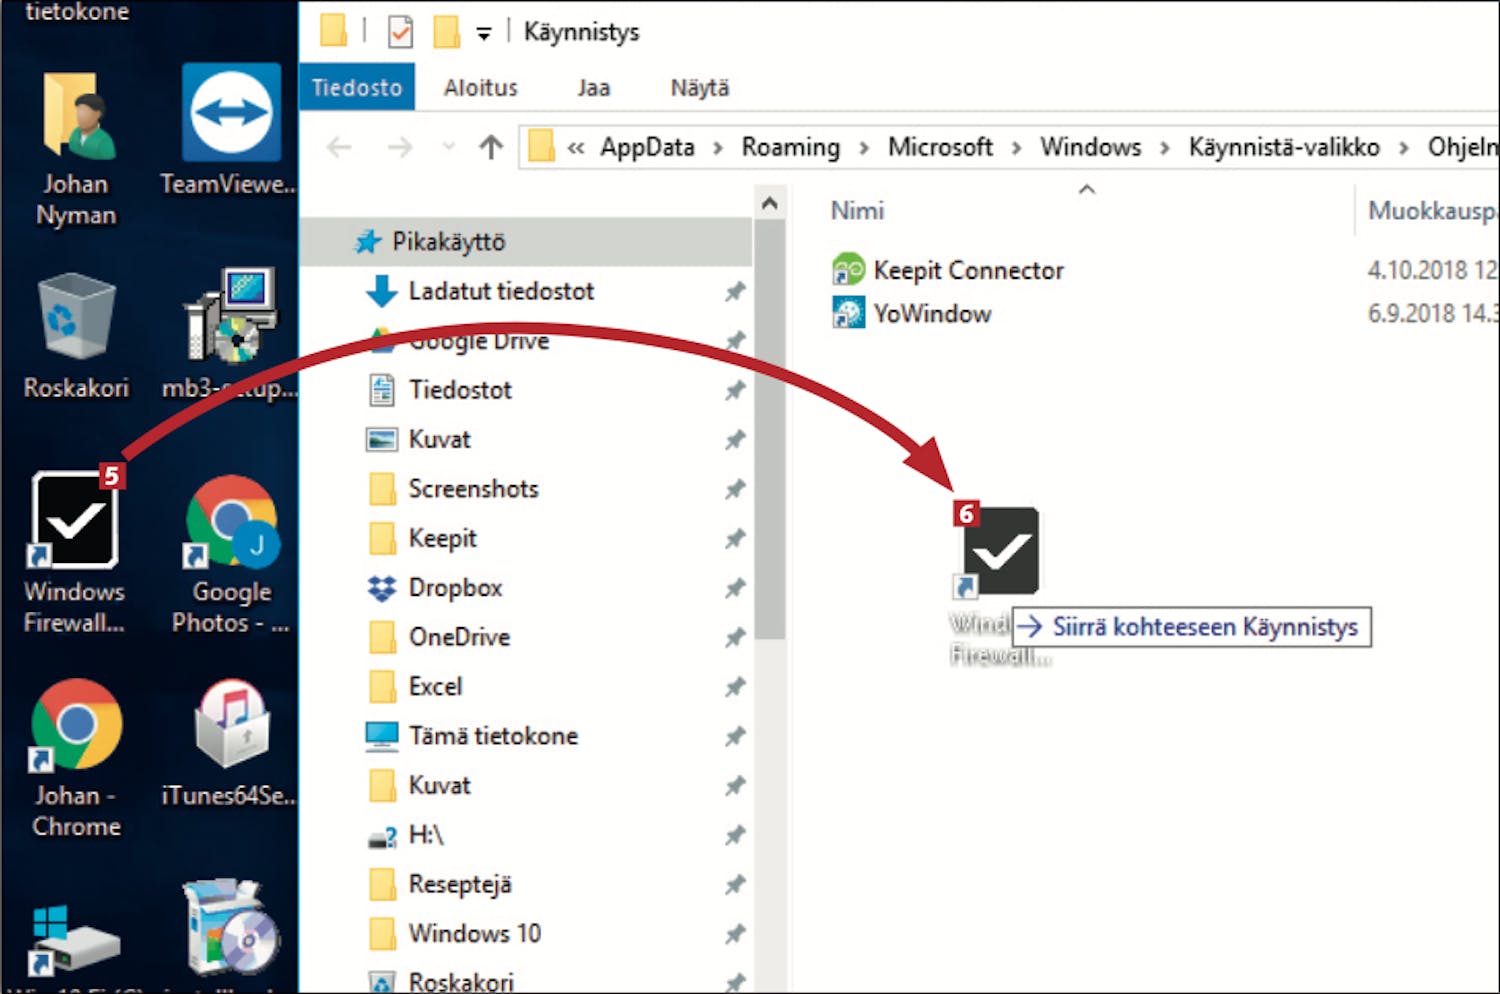Viewport: 1500px width, 994px height.
Task: Unpin OneDrive using its pin icon
Action: tap(735, 637)
